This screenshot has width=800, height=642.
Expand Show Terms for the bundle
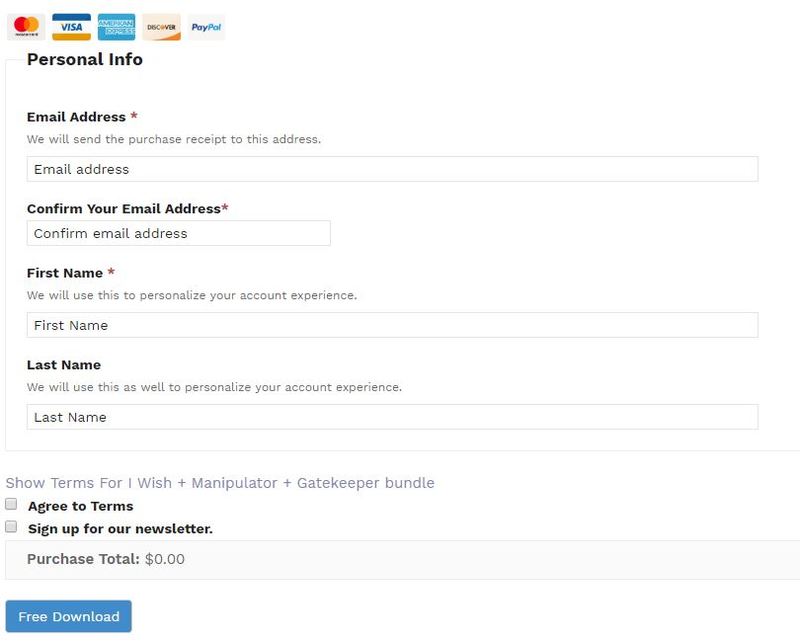tap(220, 483)
